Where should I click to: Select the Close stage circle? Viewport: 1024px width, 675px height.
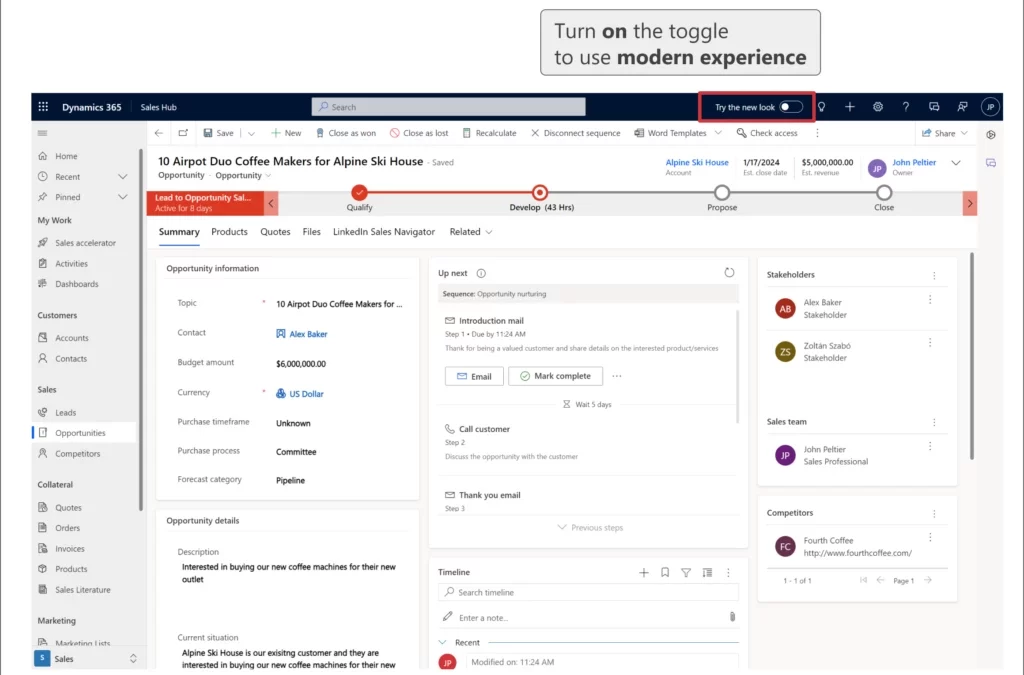pos(884,193)
